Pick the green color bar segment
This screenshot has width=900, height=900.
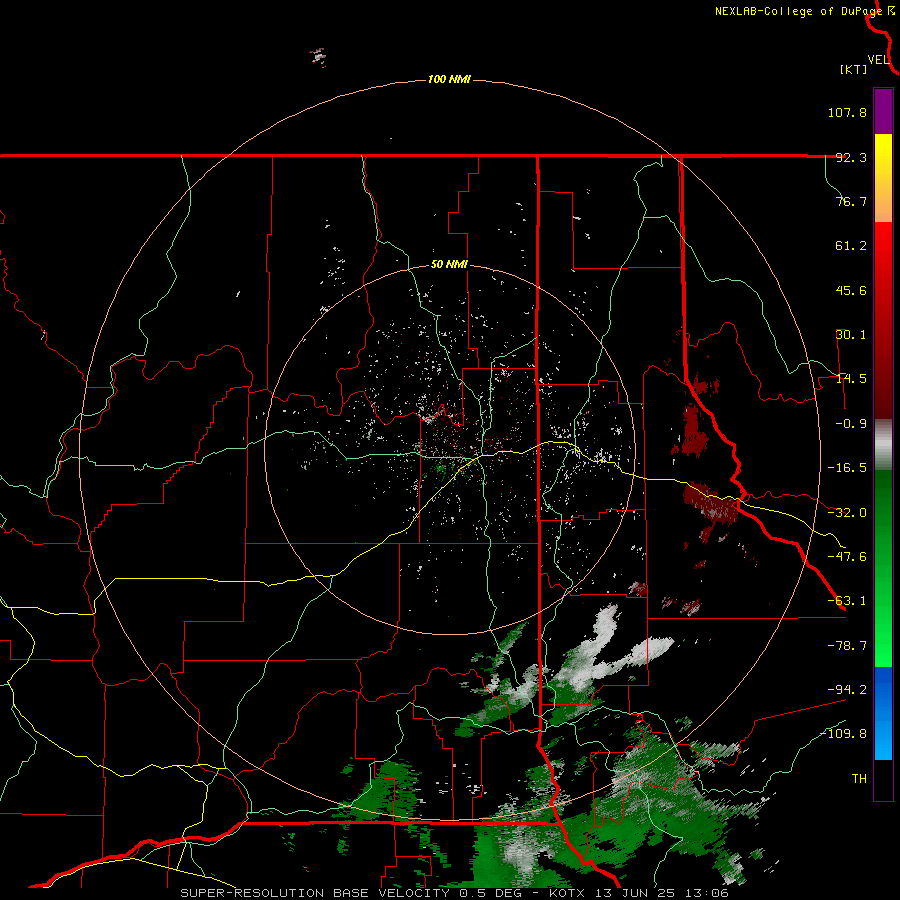pos(883,568)
